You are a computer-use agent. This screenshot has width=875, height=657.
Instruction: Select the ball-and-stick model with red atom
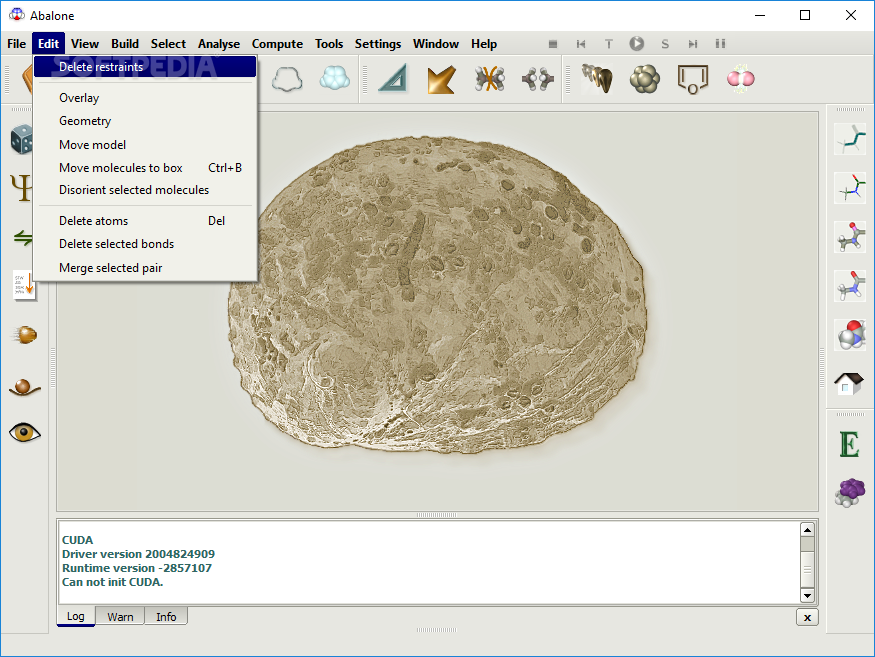point(850,237)
